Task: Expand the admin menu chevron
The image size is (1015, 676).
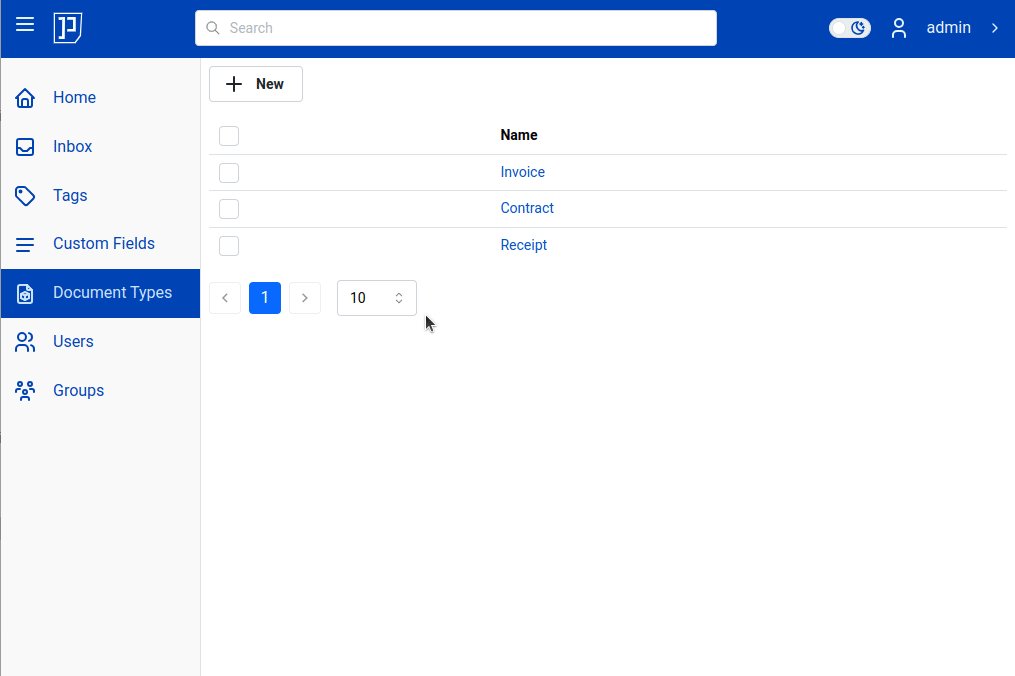Action: [x=995, y=28]
